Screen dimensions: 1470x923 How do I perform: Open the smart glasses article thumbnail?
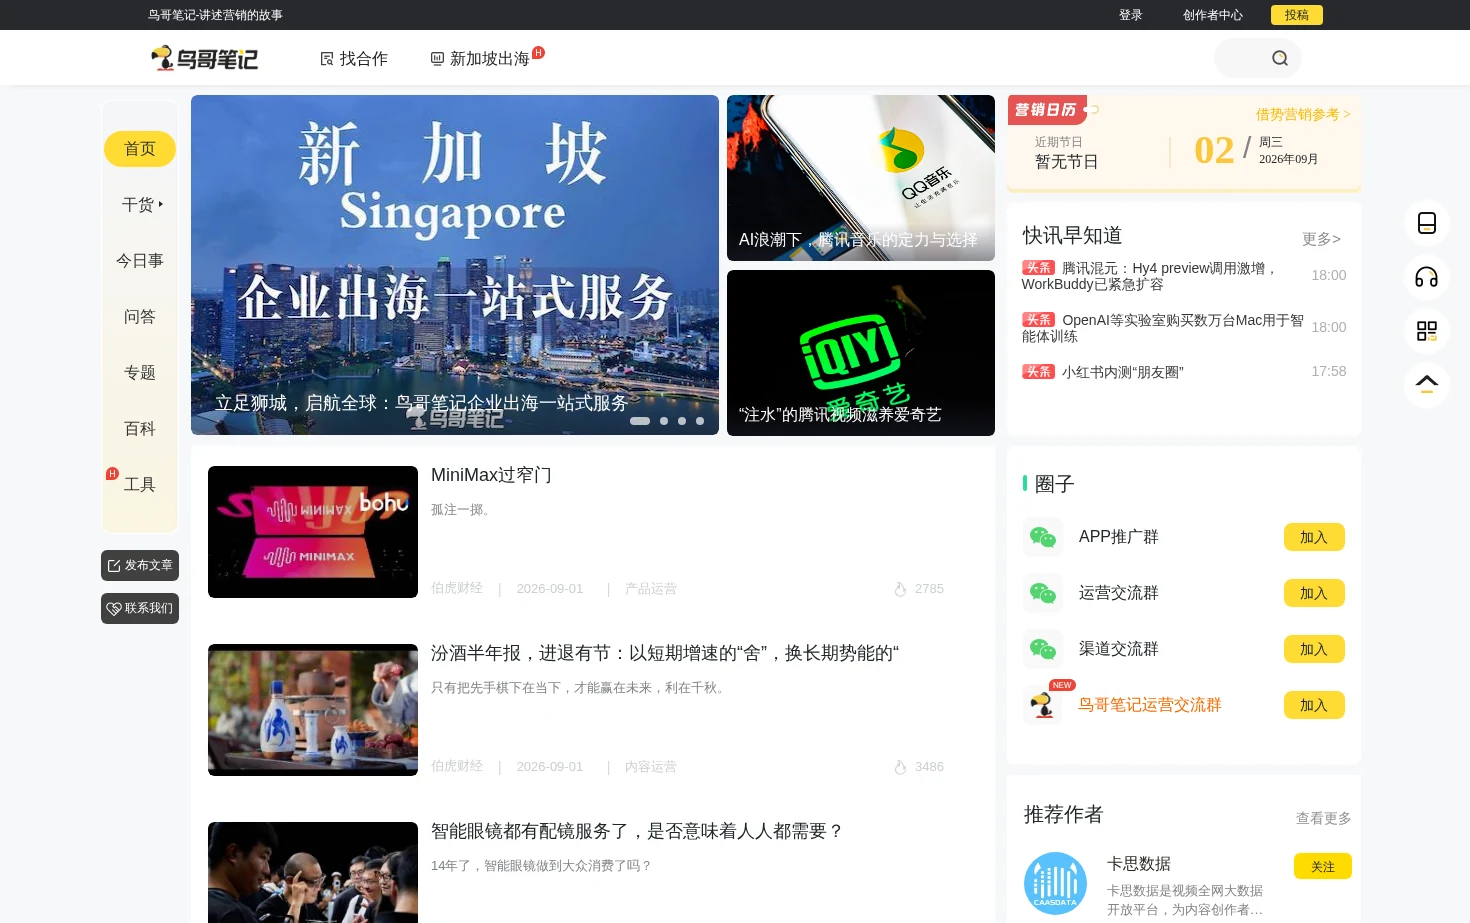point(313,872)
